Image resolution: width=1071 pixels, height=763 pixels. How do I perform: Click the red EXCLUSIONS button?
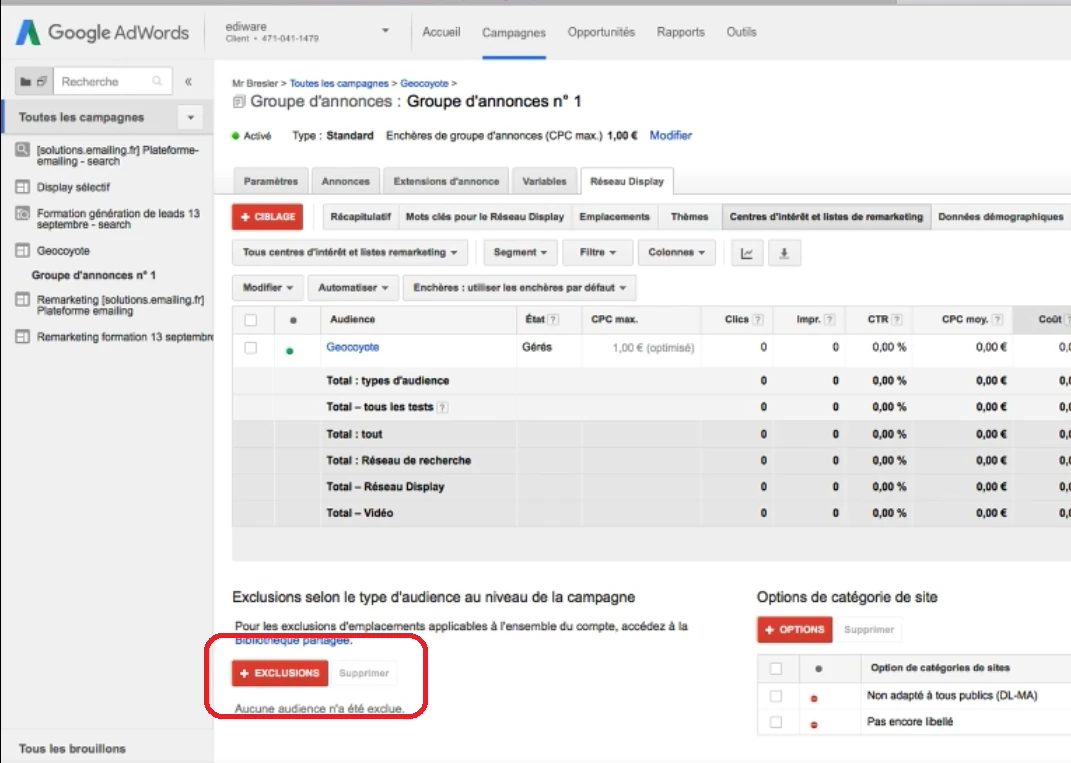coord(281,673)
